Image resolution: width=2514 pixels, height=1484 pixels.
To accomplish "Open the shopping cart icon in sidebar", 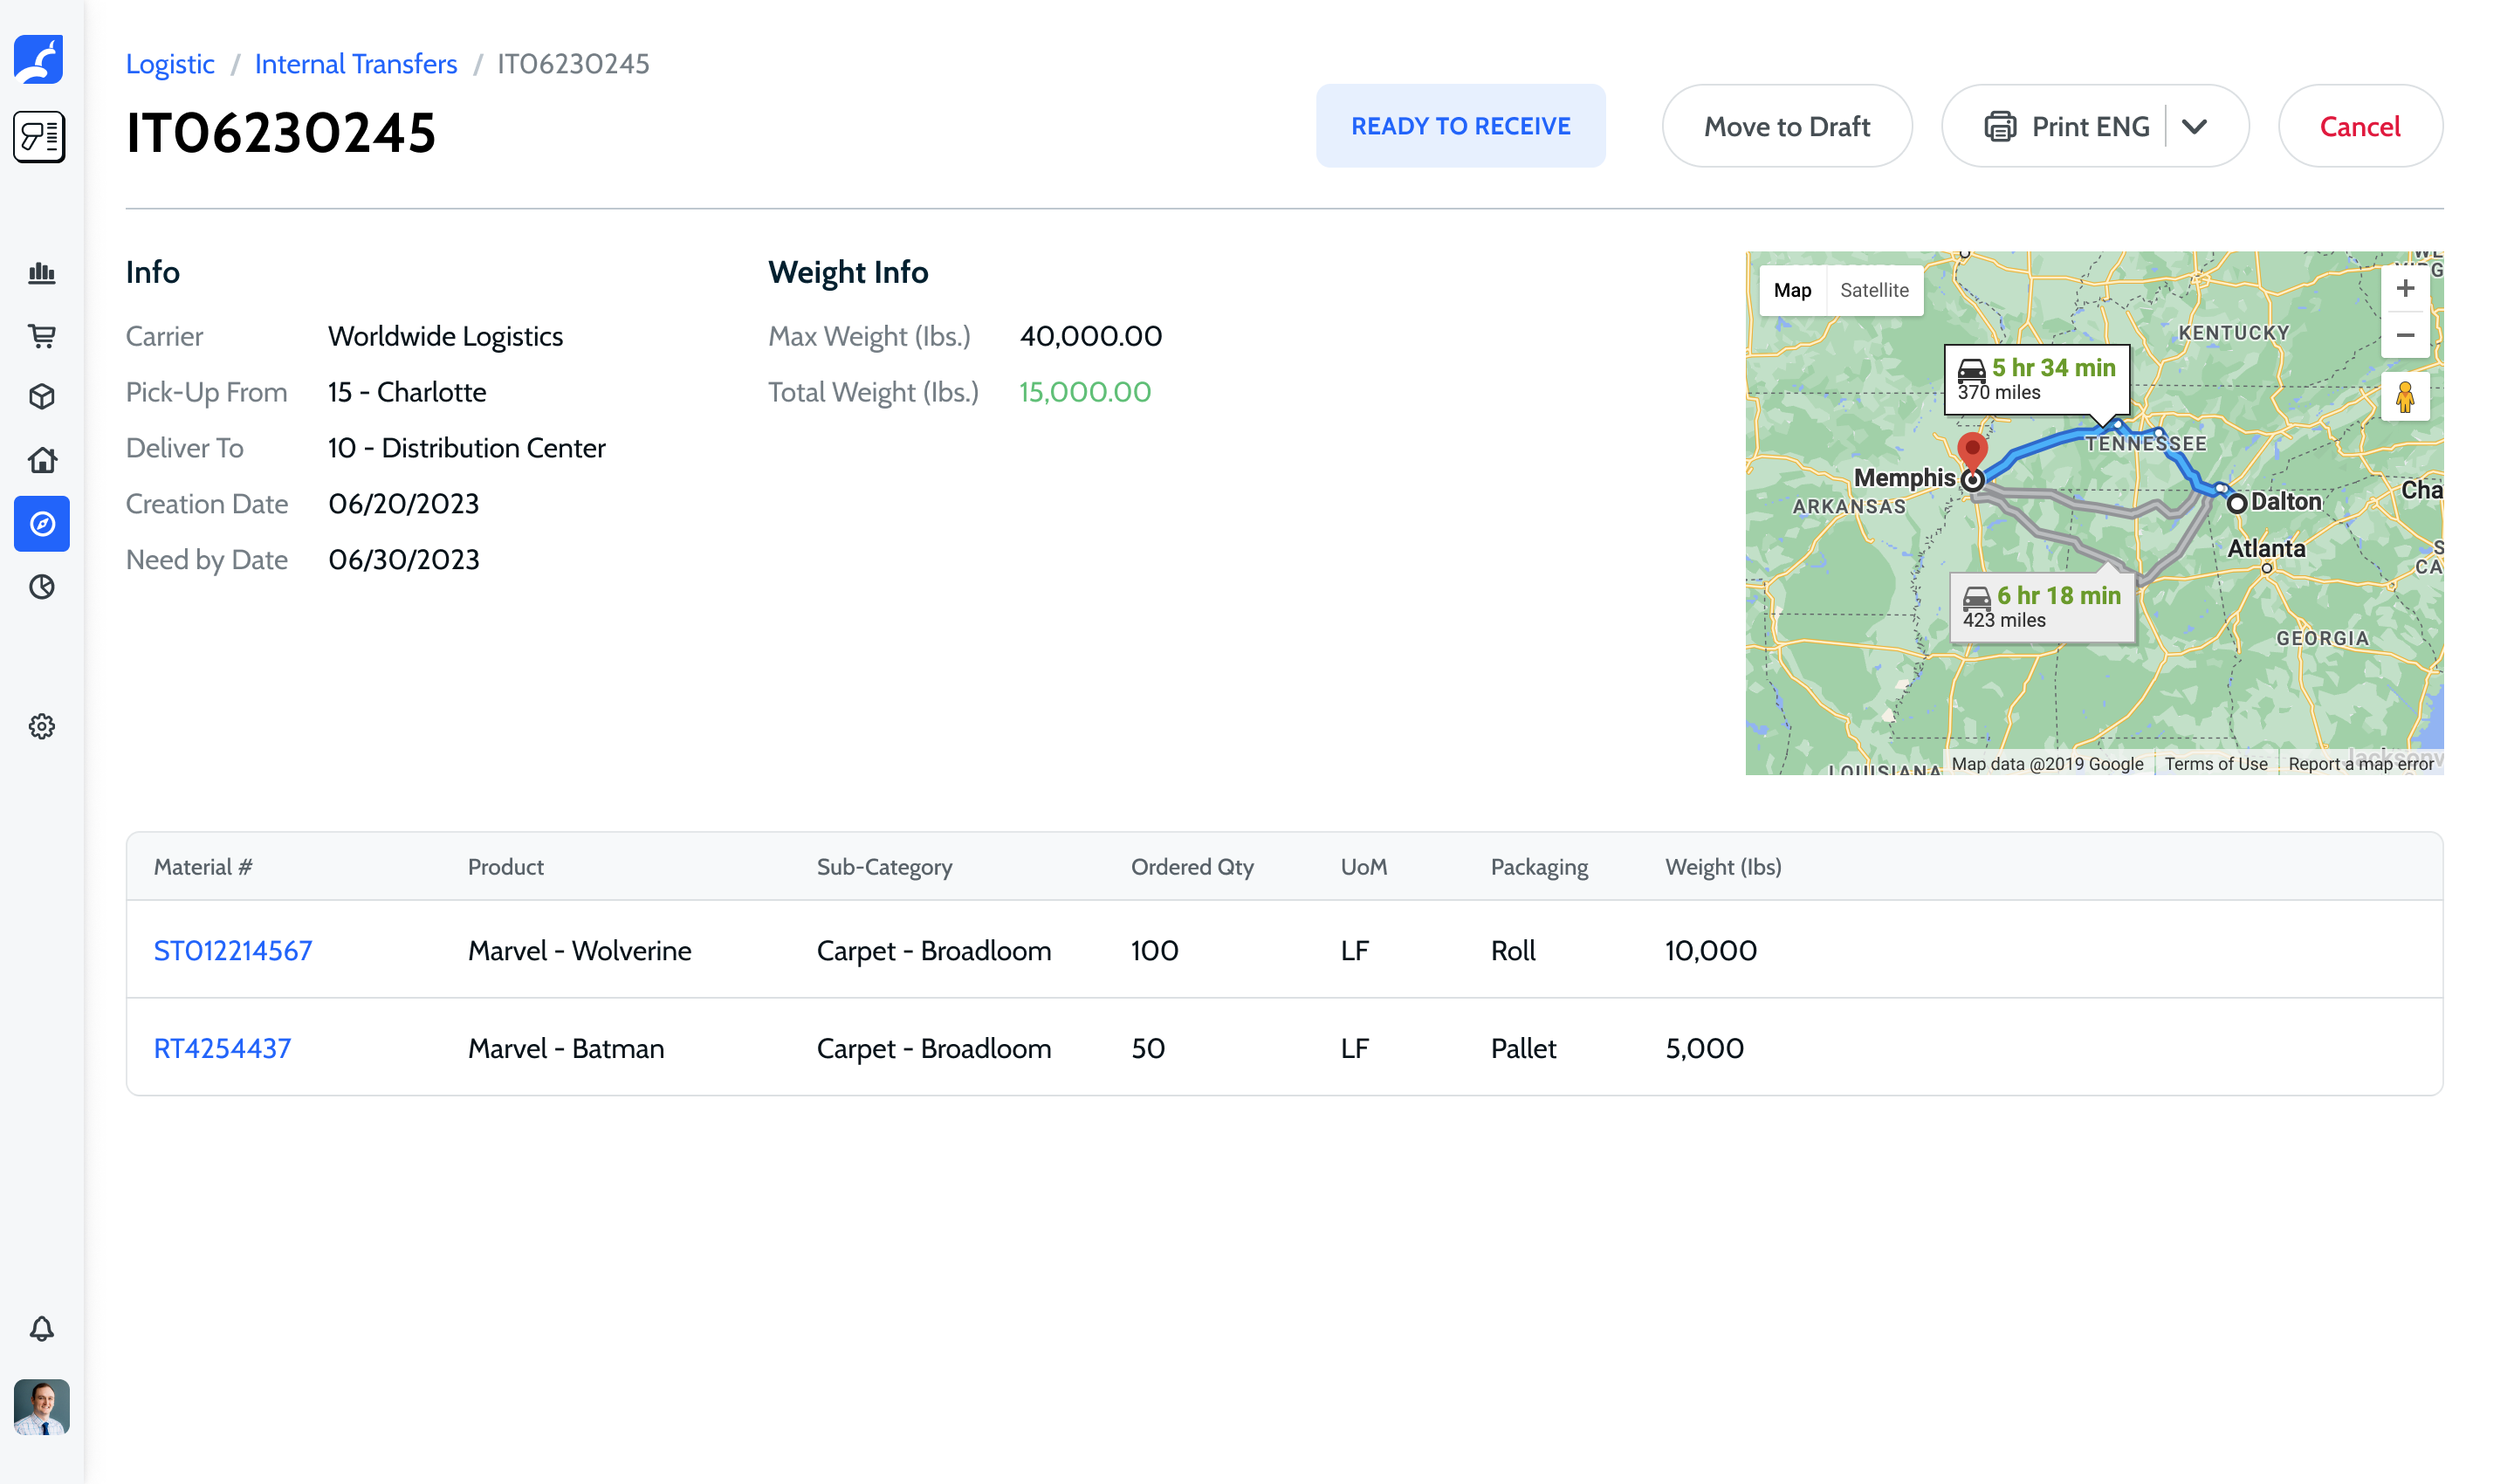I will click(42, 336).
